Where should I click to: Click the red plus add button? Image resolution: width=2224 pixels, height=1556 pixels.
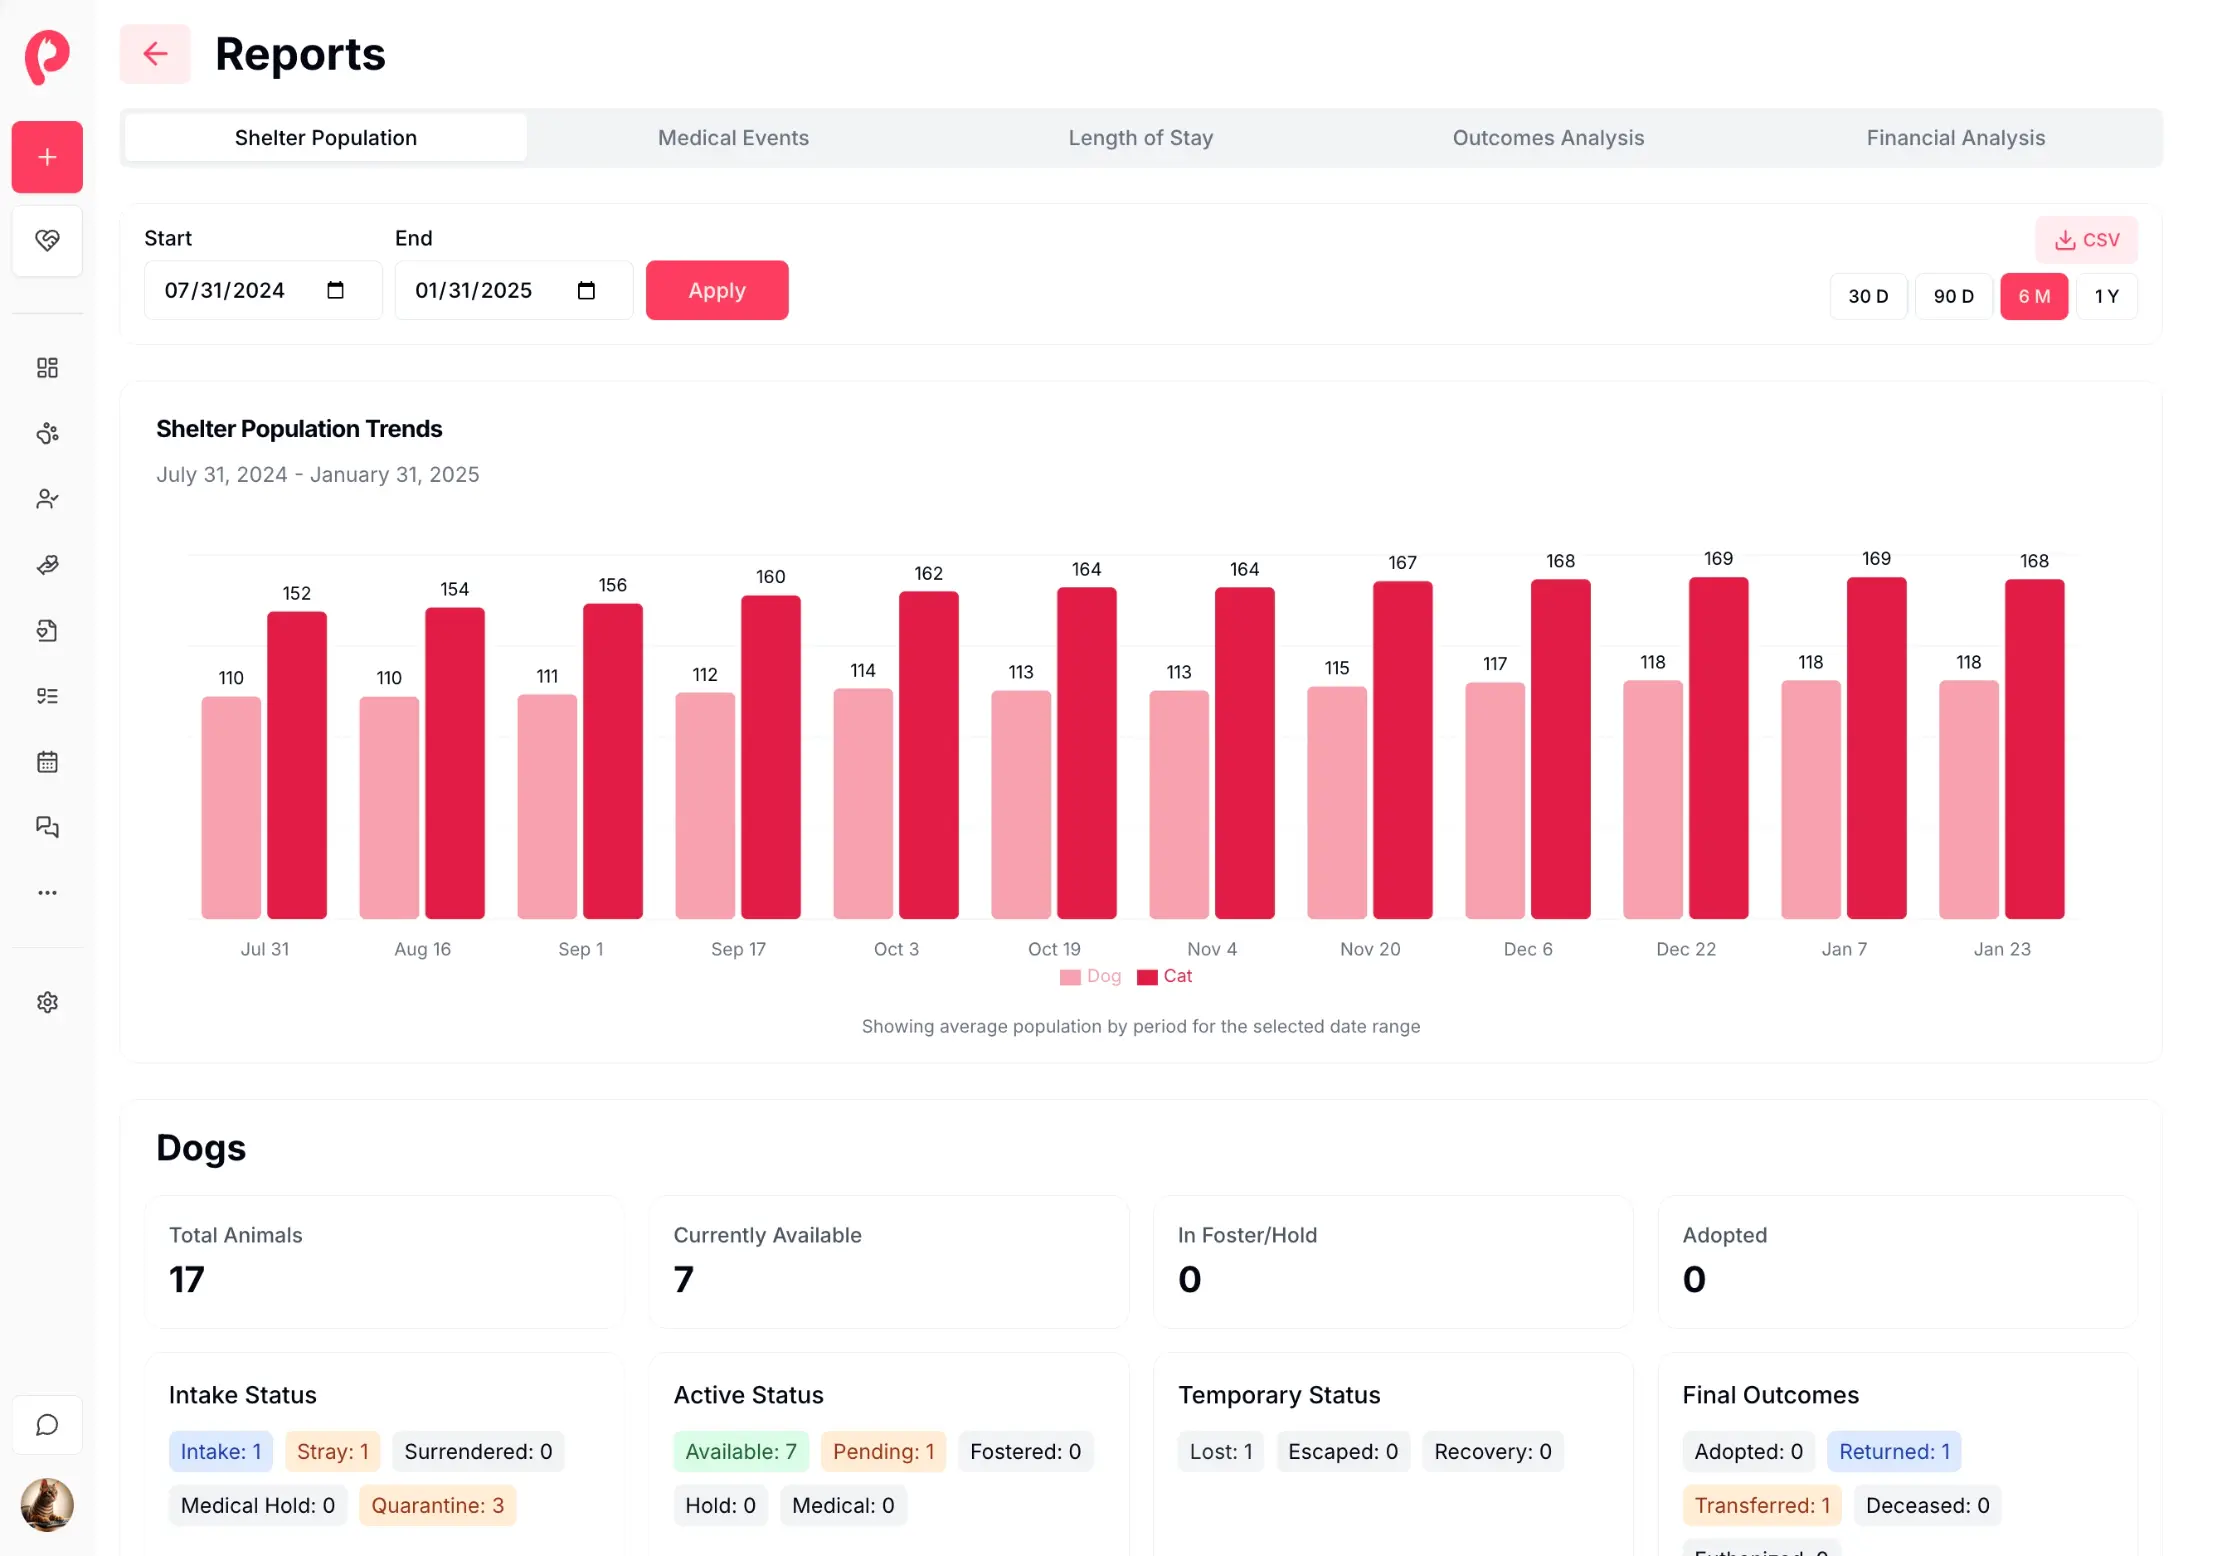(47, 157)
